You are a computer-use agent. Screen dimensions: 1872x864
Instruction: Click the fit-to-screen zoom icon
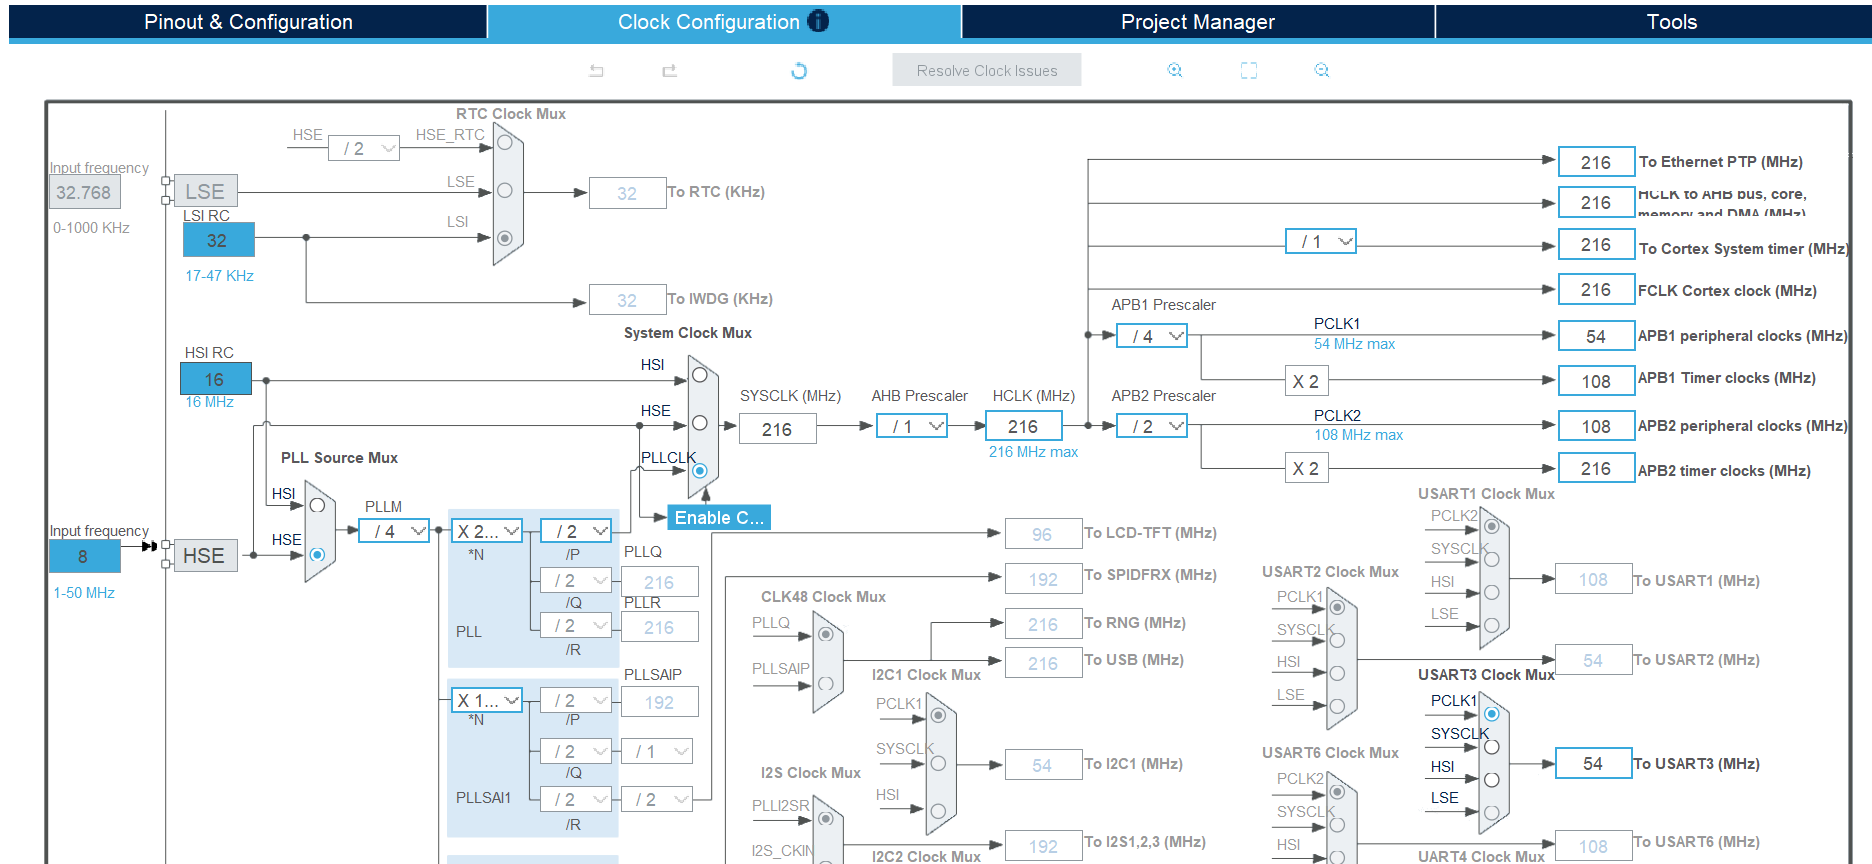point(1249,70)
